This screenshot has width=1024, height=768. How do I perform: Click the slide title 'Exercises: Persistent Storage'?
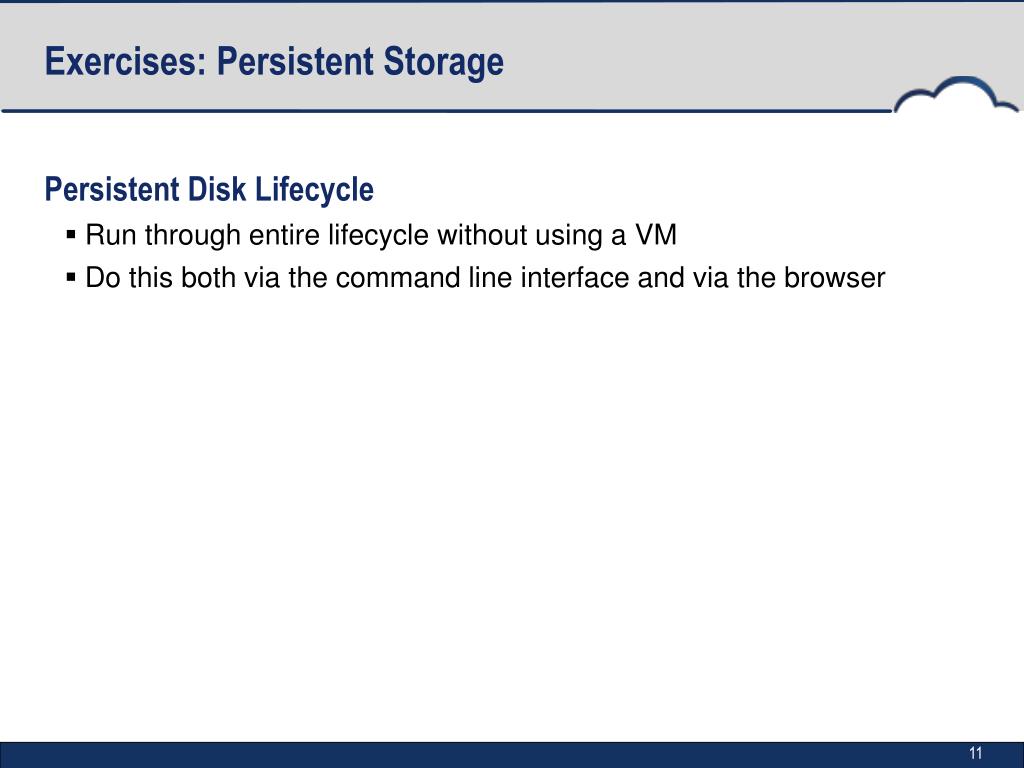pos(274,62)
